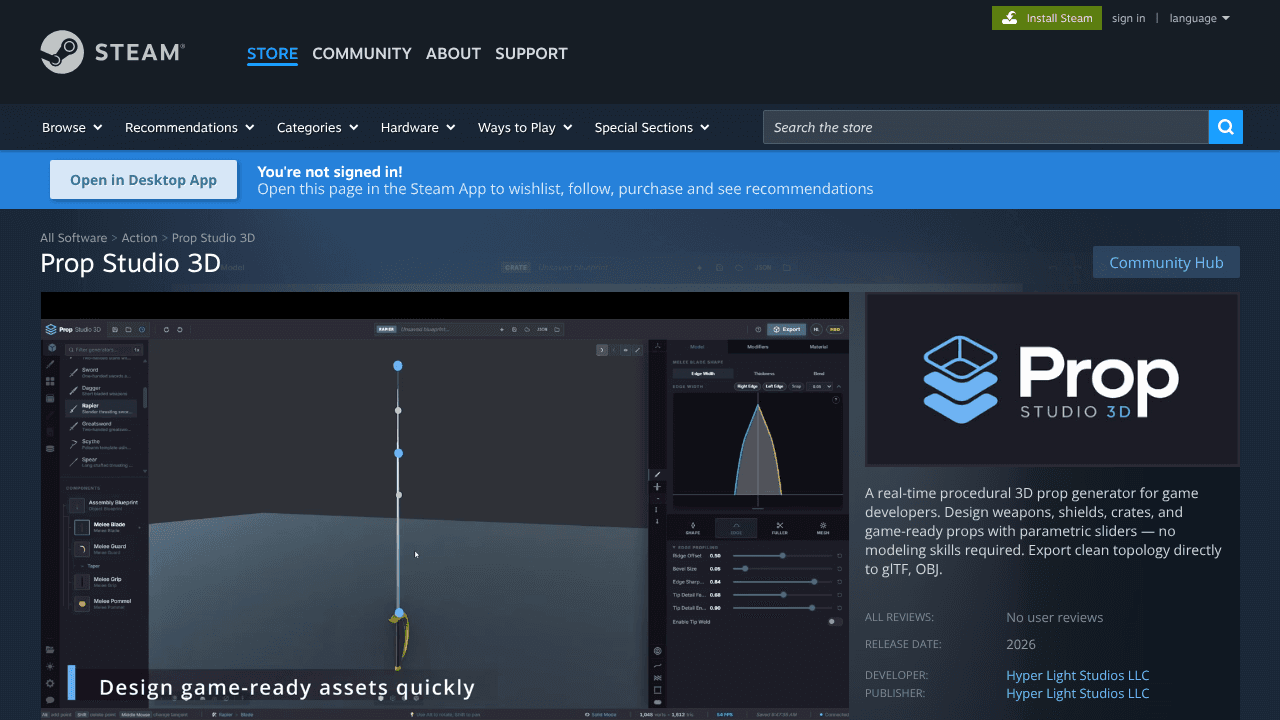Open the SUPPORT menu

pos(531,53)
